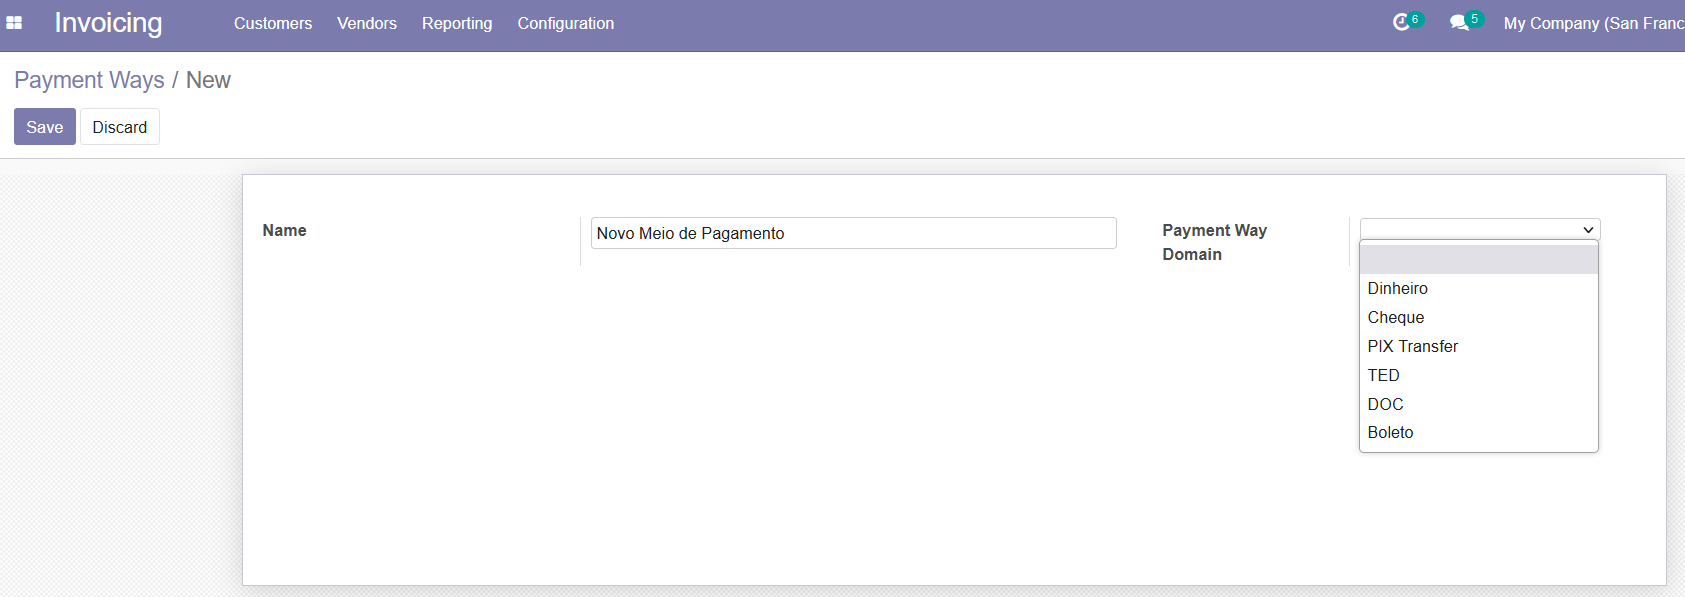Open the Customers menu
Screen dimensions: 1685x597
click(x=273, y=23)
